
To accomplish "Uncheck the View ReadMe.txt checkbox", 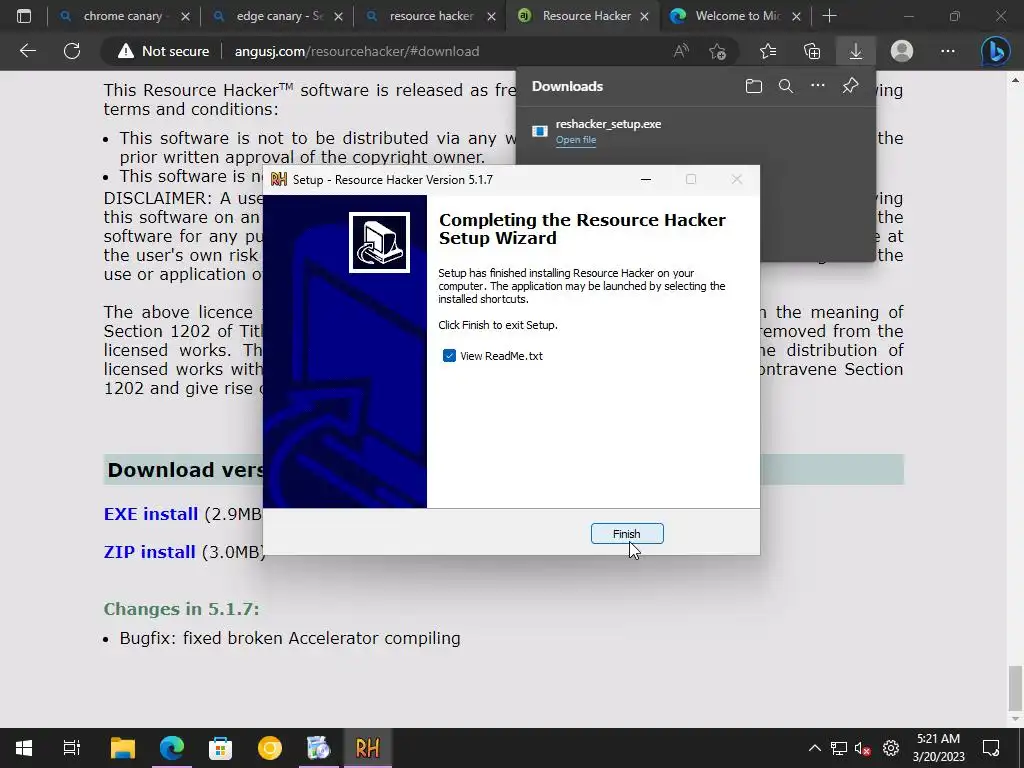I will click(449, 356).
